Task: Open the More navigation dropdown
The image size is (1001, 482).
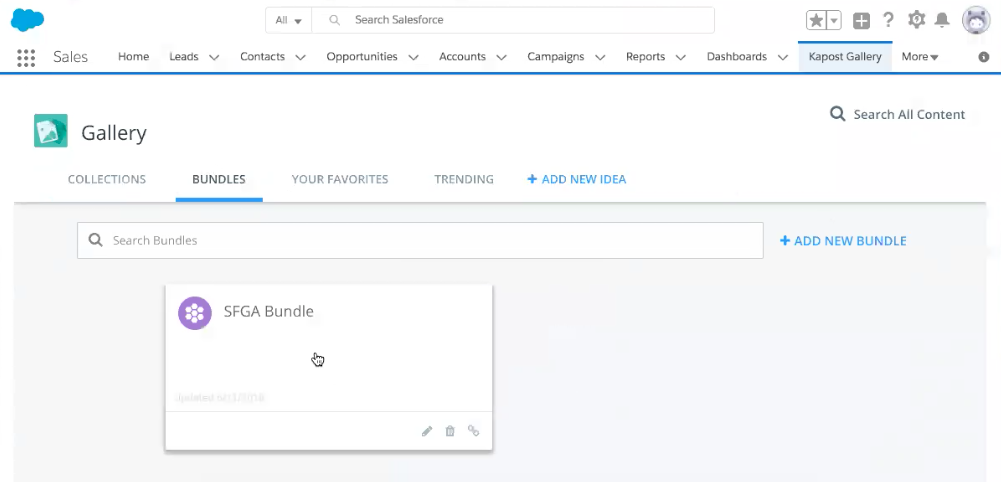Action: pyautogui.click(x=920, y=57)
